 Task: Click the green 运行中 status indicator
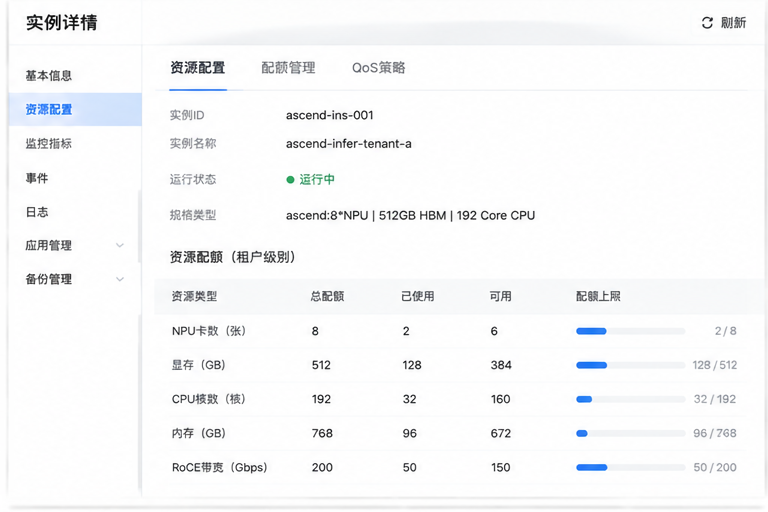[311, 179]
